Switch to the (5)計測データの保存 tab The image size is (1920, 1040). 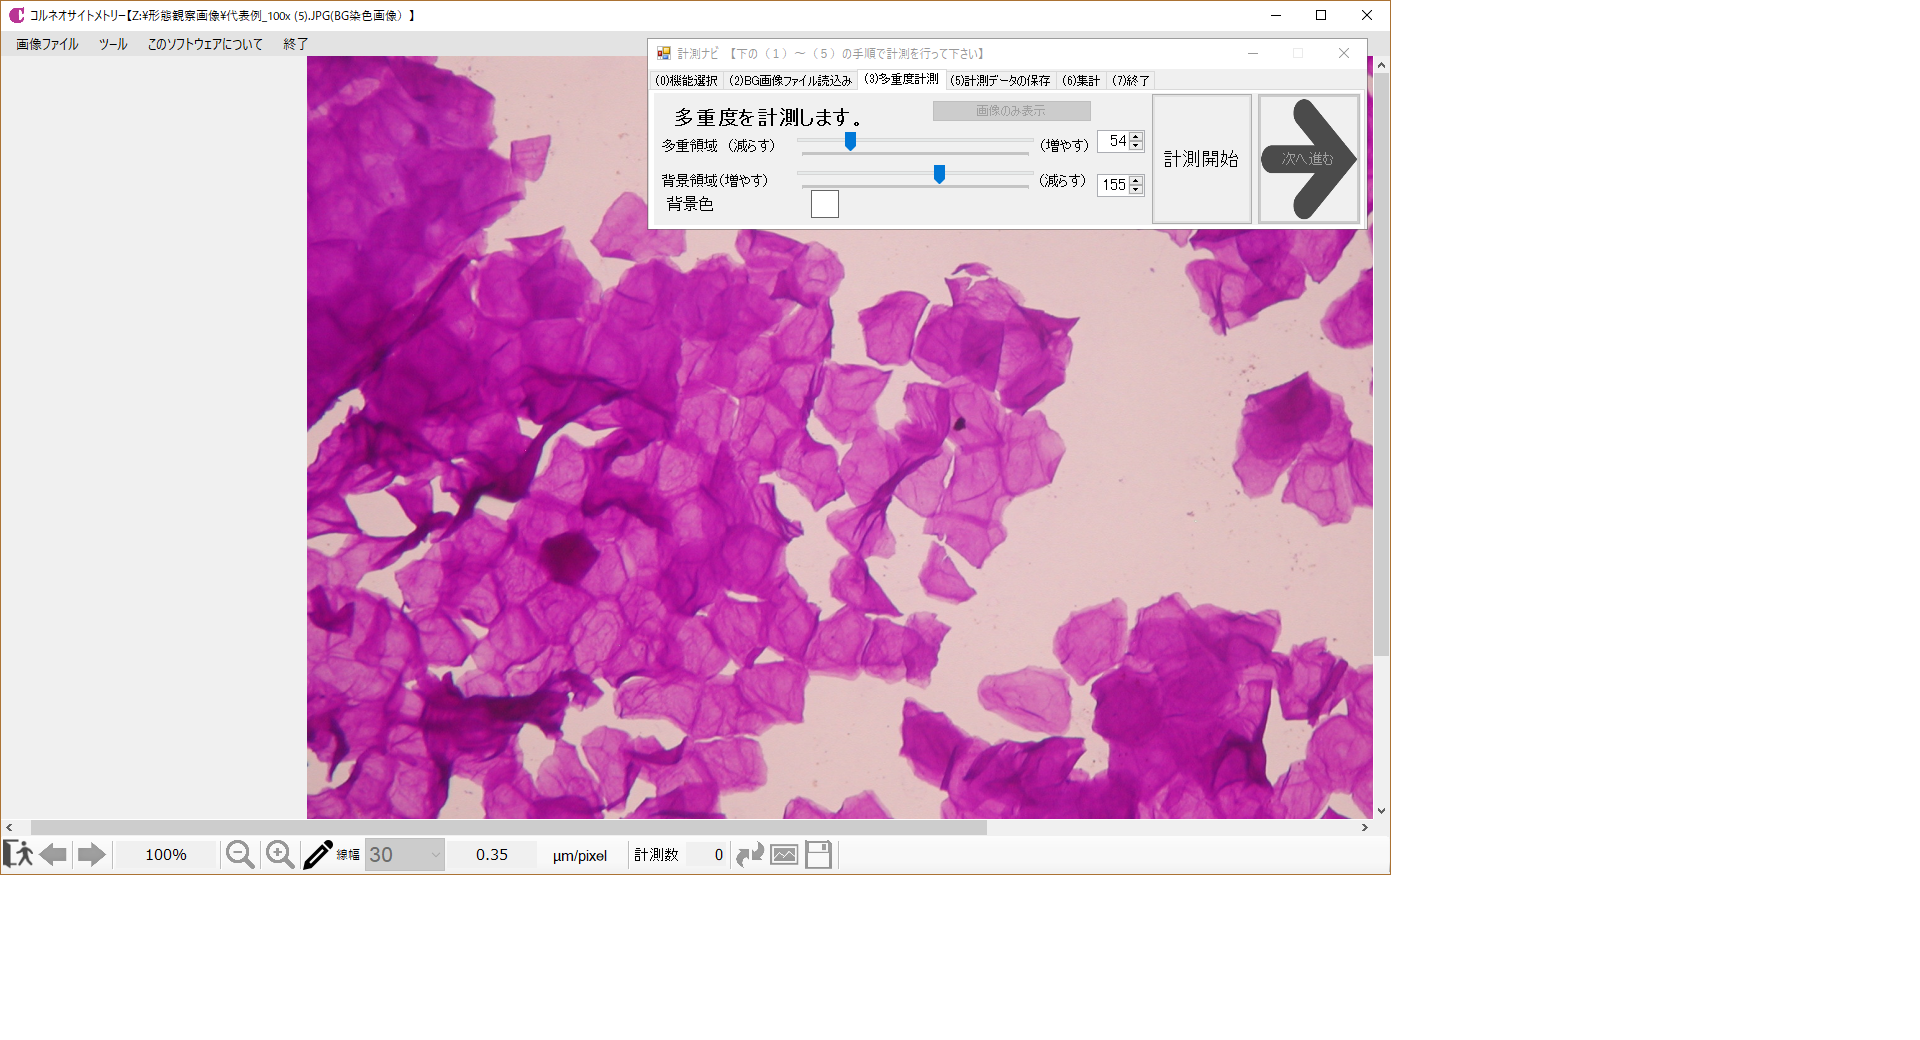coord(1000,81)
